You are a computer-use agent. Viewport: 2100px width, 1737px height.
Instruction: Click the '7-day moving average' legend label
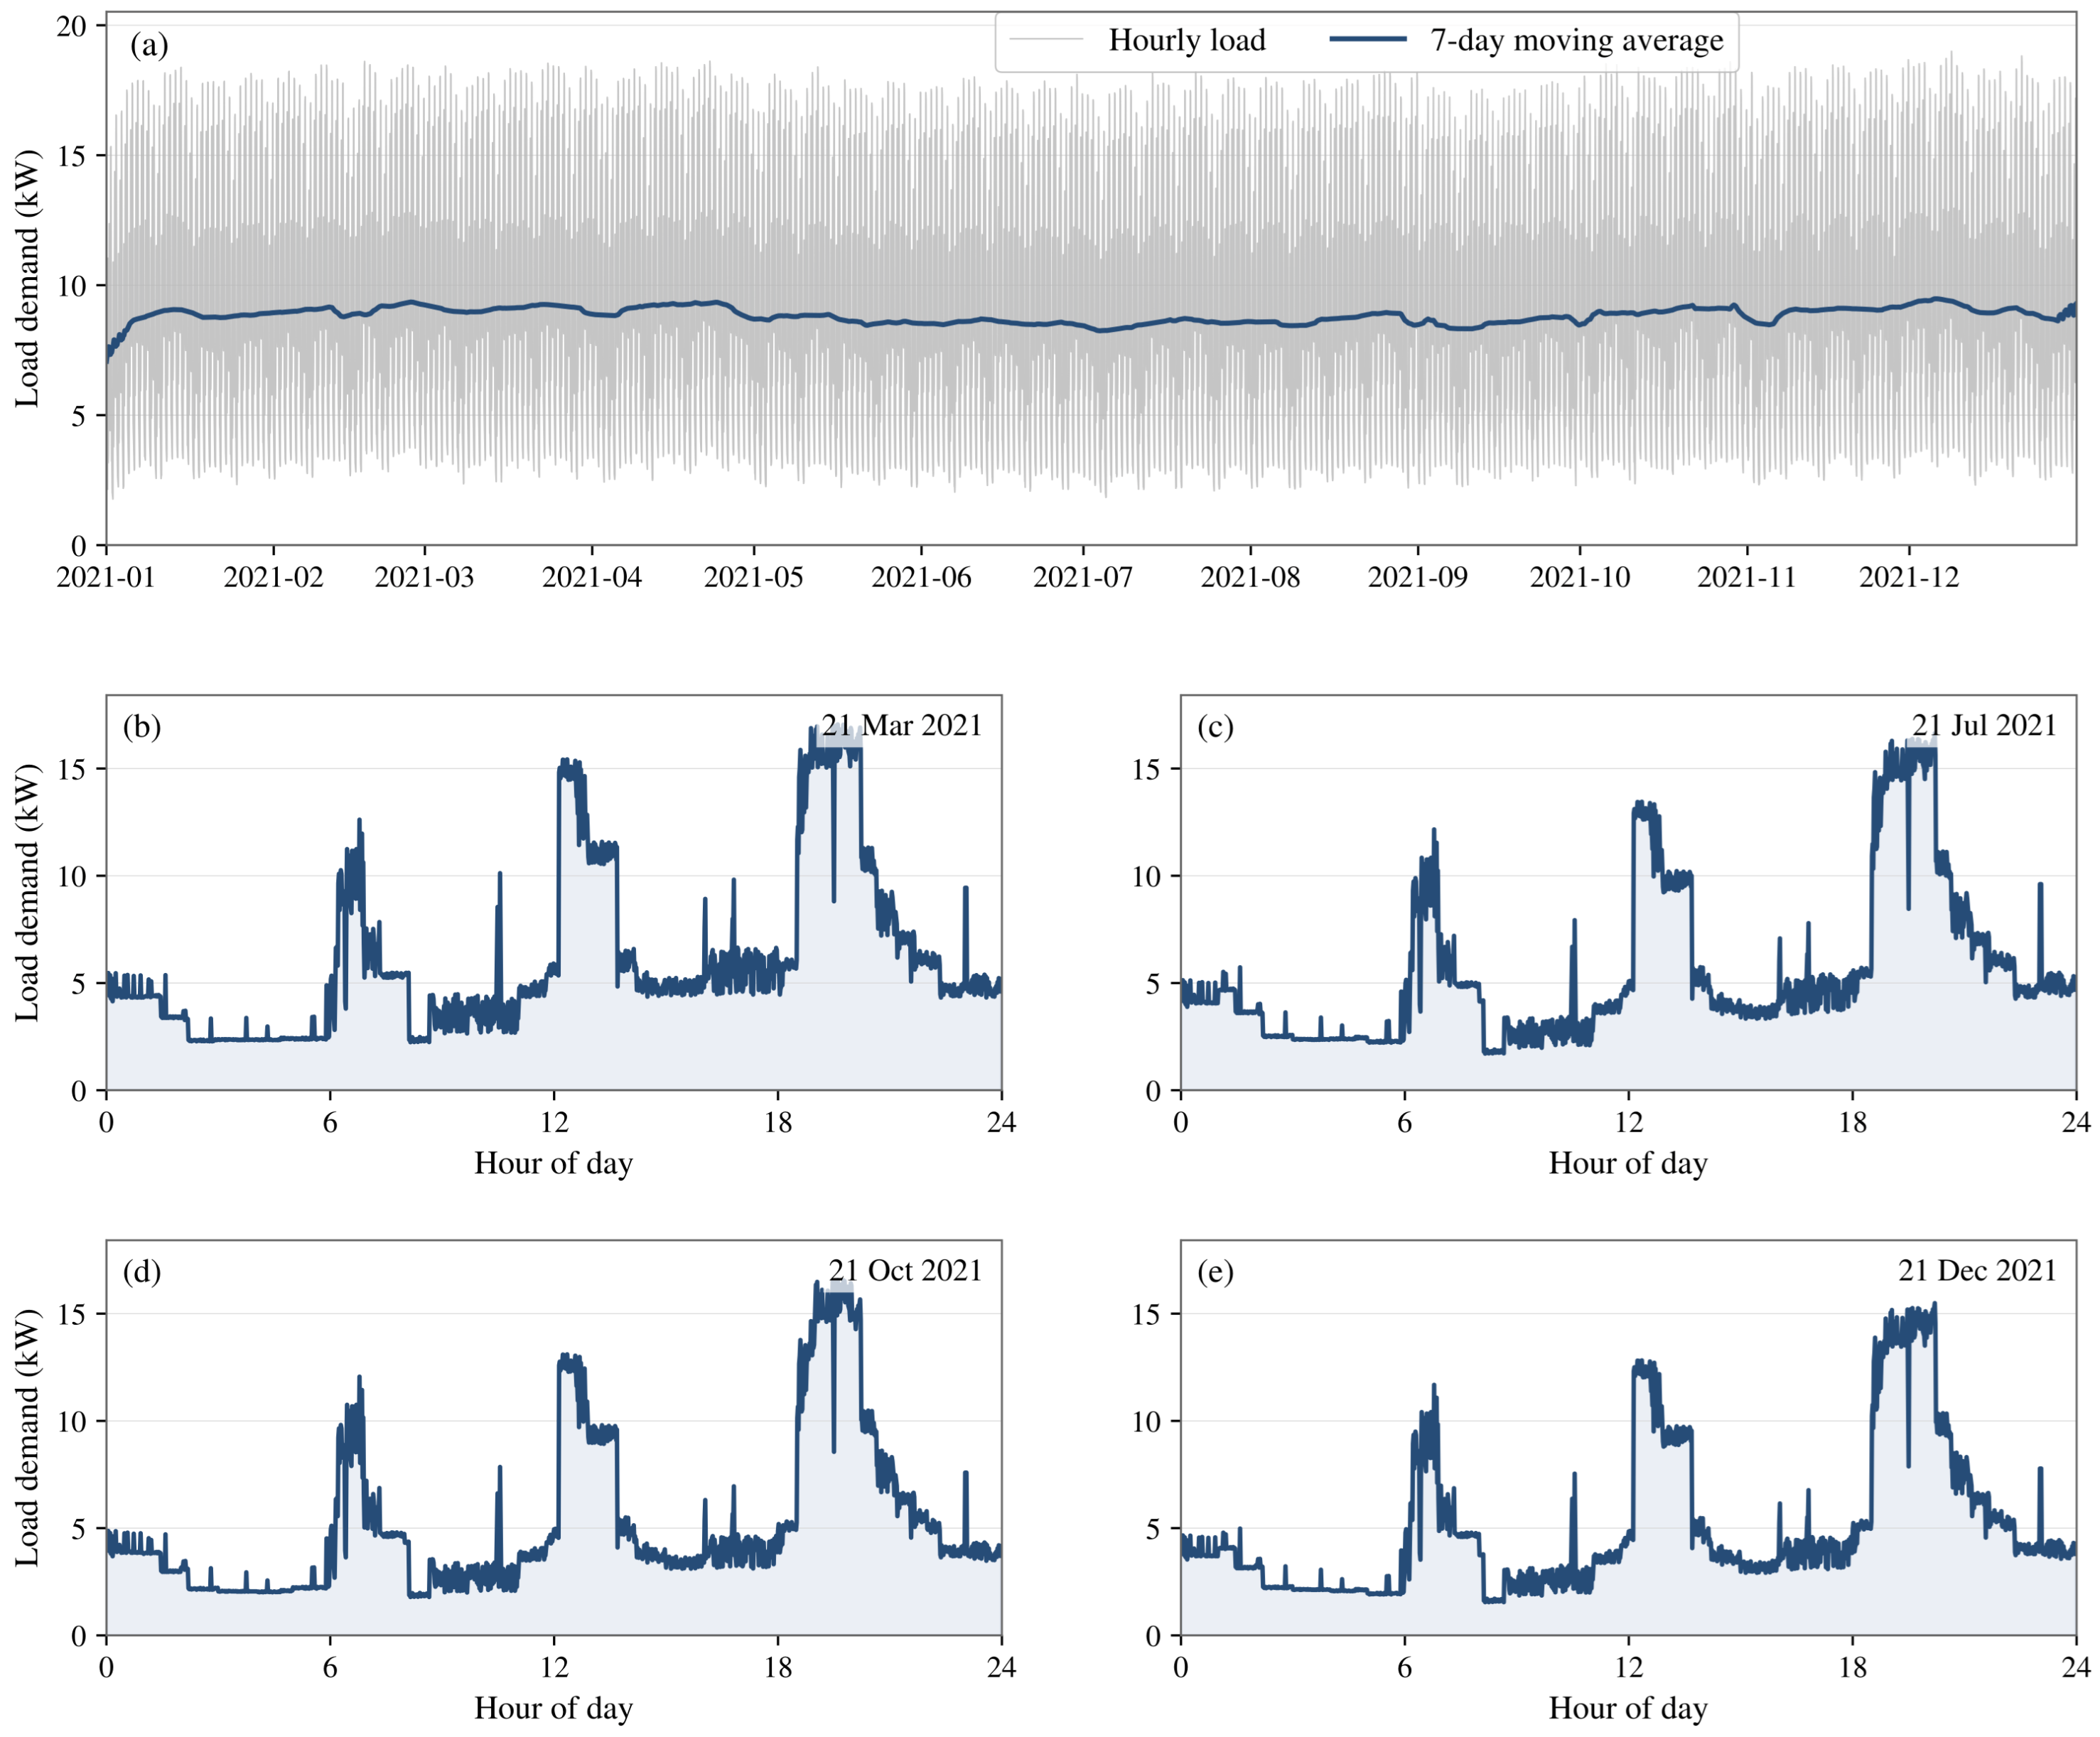[x=1576, y=40]
